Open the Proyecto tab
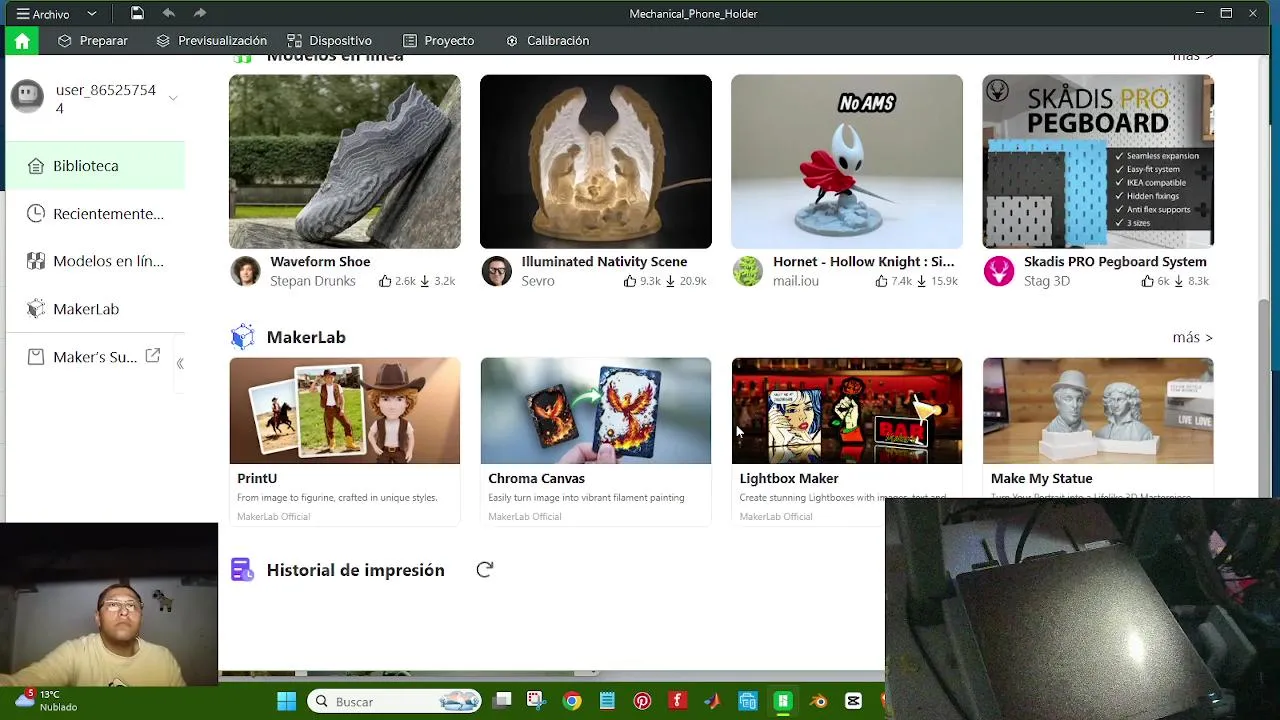Screen dimensions: 1280x720 pos(438,41)
